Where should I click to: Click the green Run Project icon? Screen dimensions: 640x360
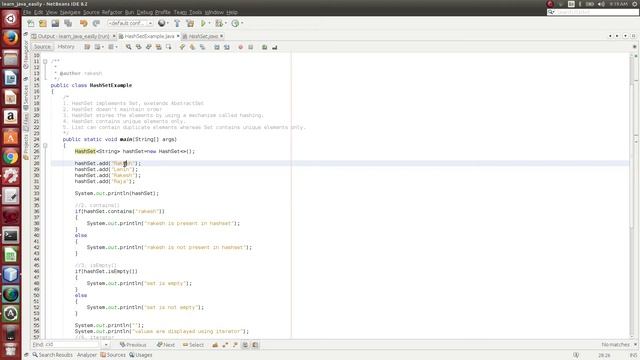203,23
